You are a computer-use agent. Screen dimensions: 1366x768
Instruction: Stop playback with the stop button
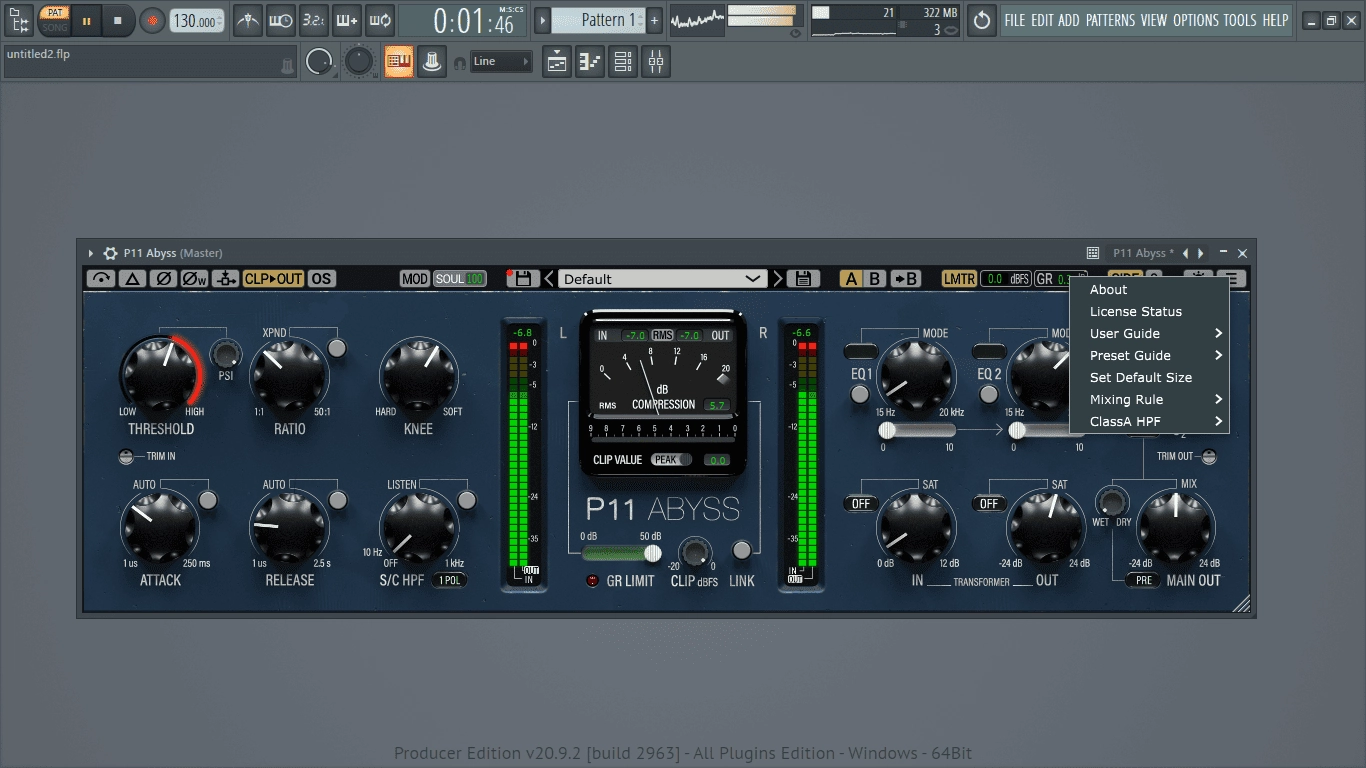click(x=118, y=20)
